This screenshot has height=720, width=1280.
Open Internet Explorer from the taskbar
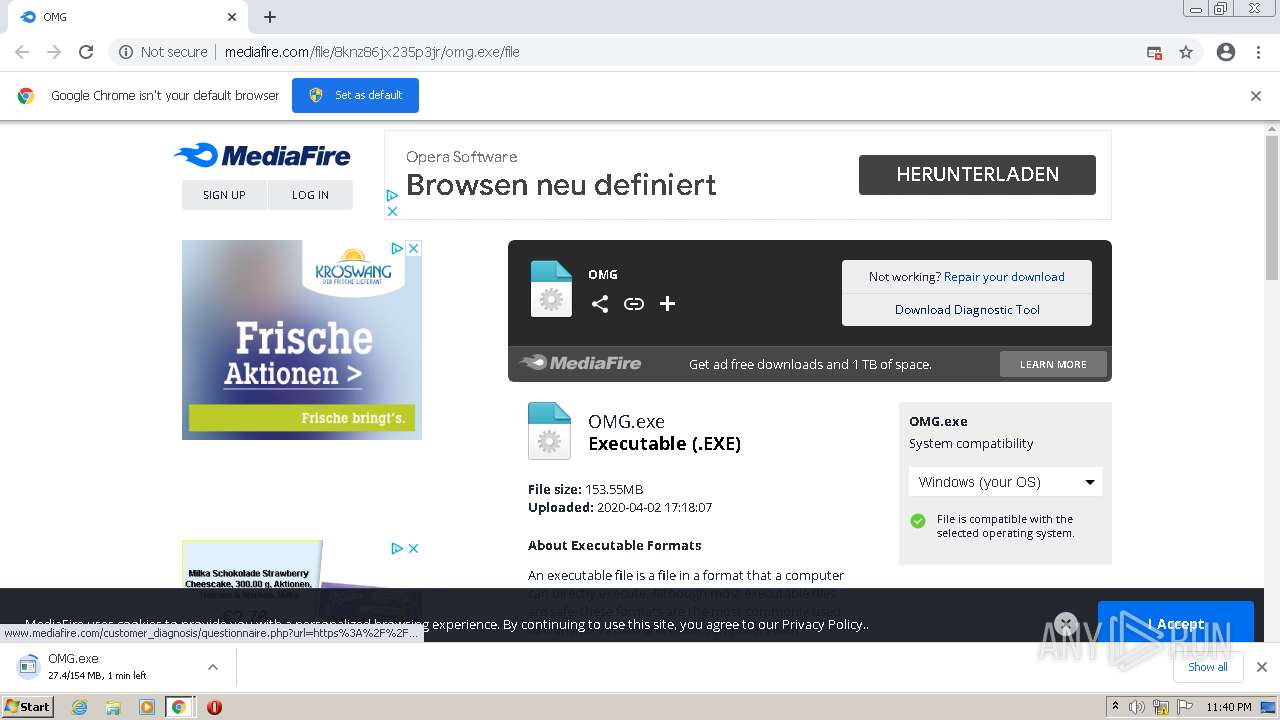79,707
